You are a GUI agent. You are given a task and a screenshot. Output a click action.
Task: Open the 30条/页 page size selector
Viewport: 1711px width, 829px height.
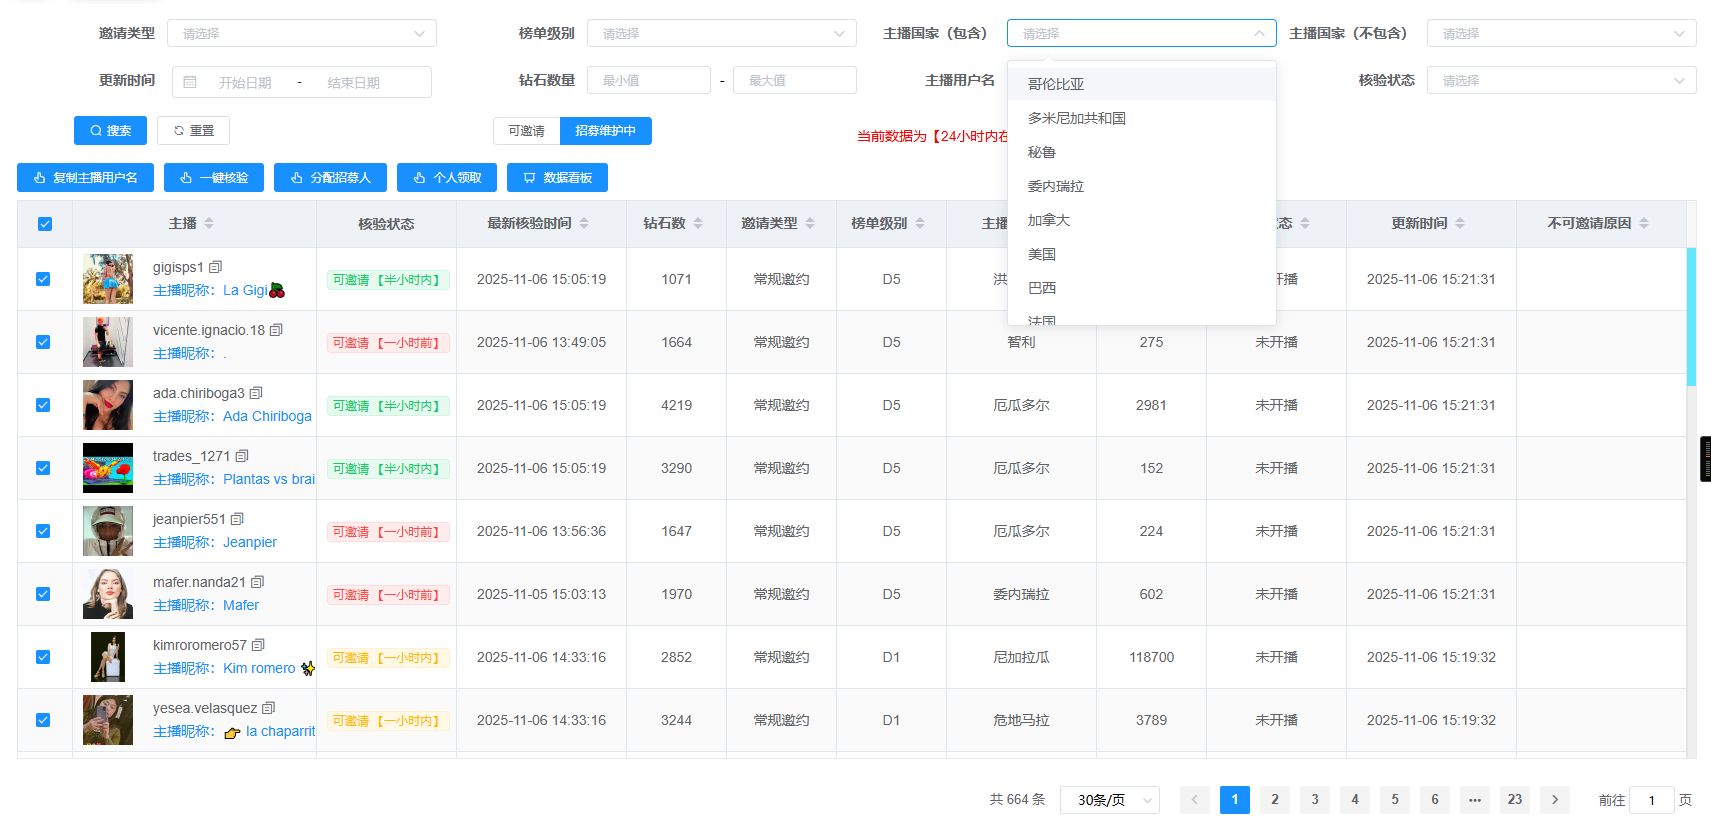[x=1109, y=800]
